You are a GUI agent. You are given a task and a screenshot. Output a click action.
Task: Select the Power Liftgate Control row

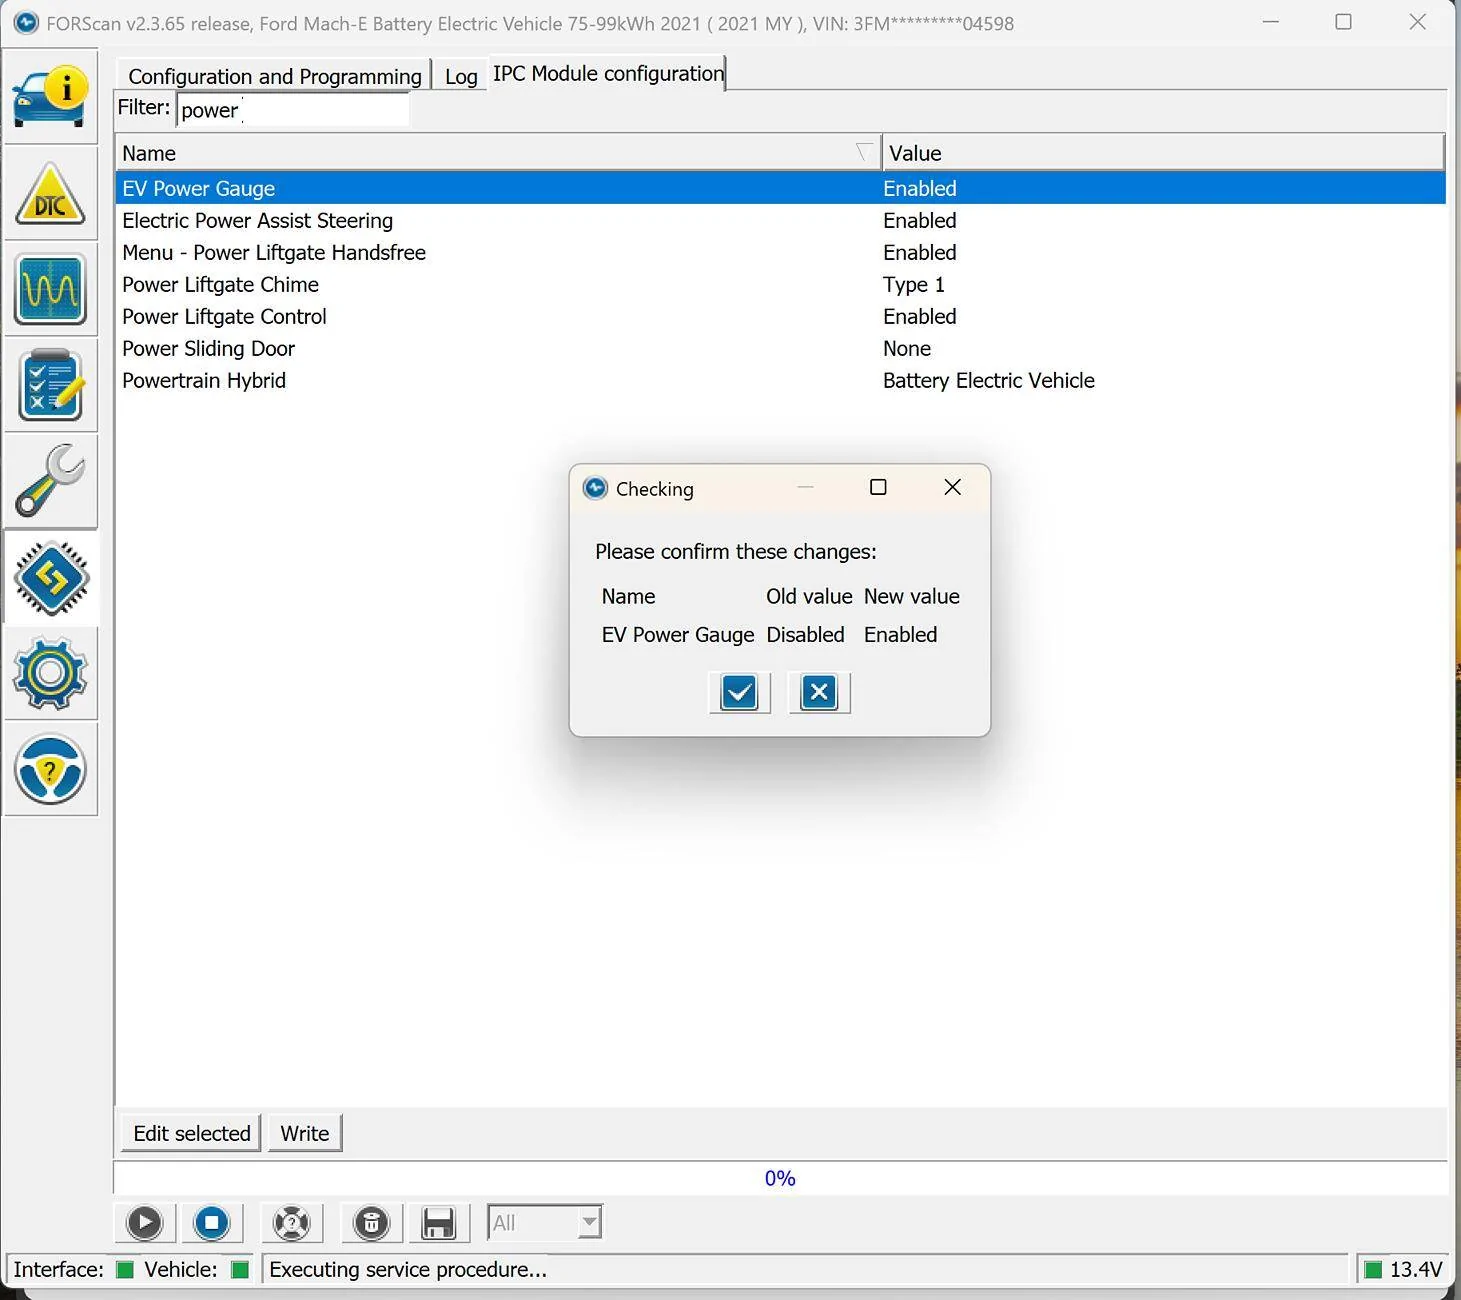coord(780,316)
